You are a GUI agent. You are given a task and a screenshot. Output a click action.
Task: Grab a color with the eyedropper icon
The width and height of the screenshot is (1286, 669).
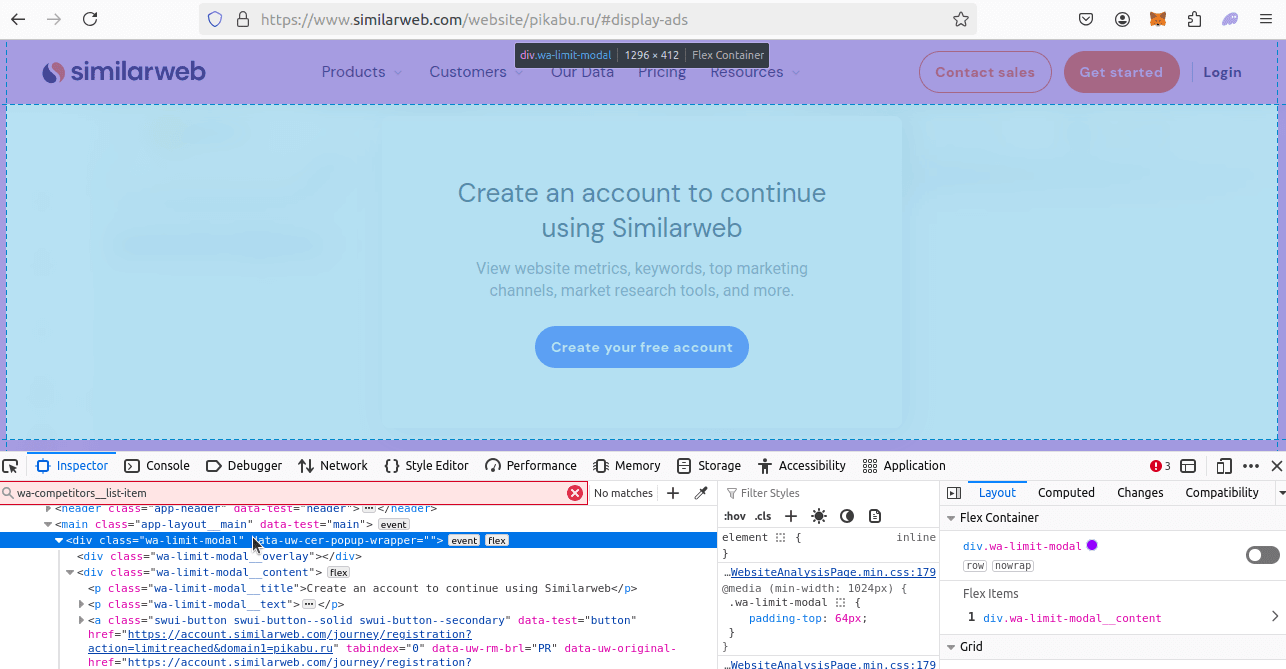701,493
